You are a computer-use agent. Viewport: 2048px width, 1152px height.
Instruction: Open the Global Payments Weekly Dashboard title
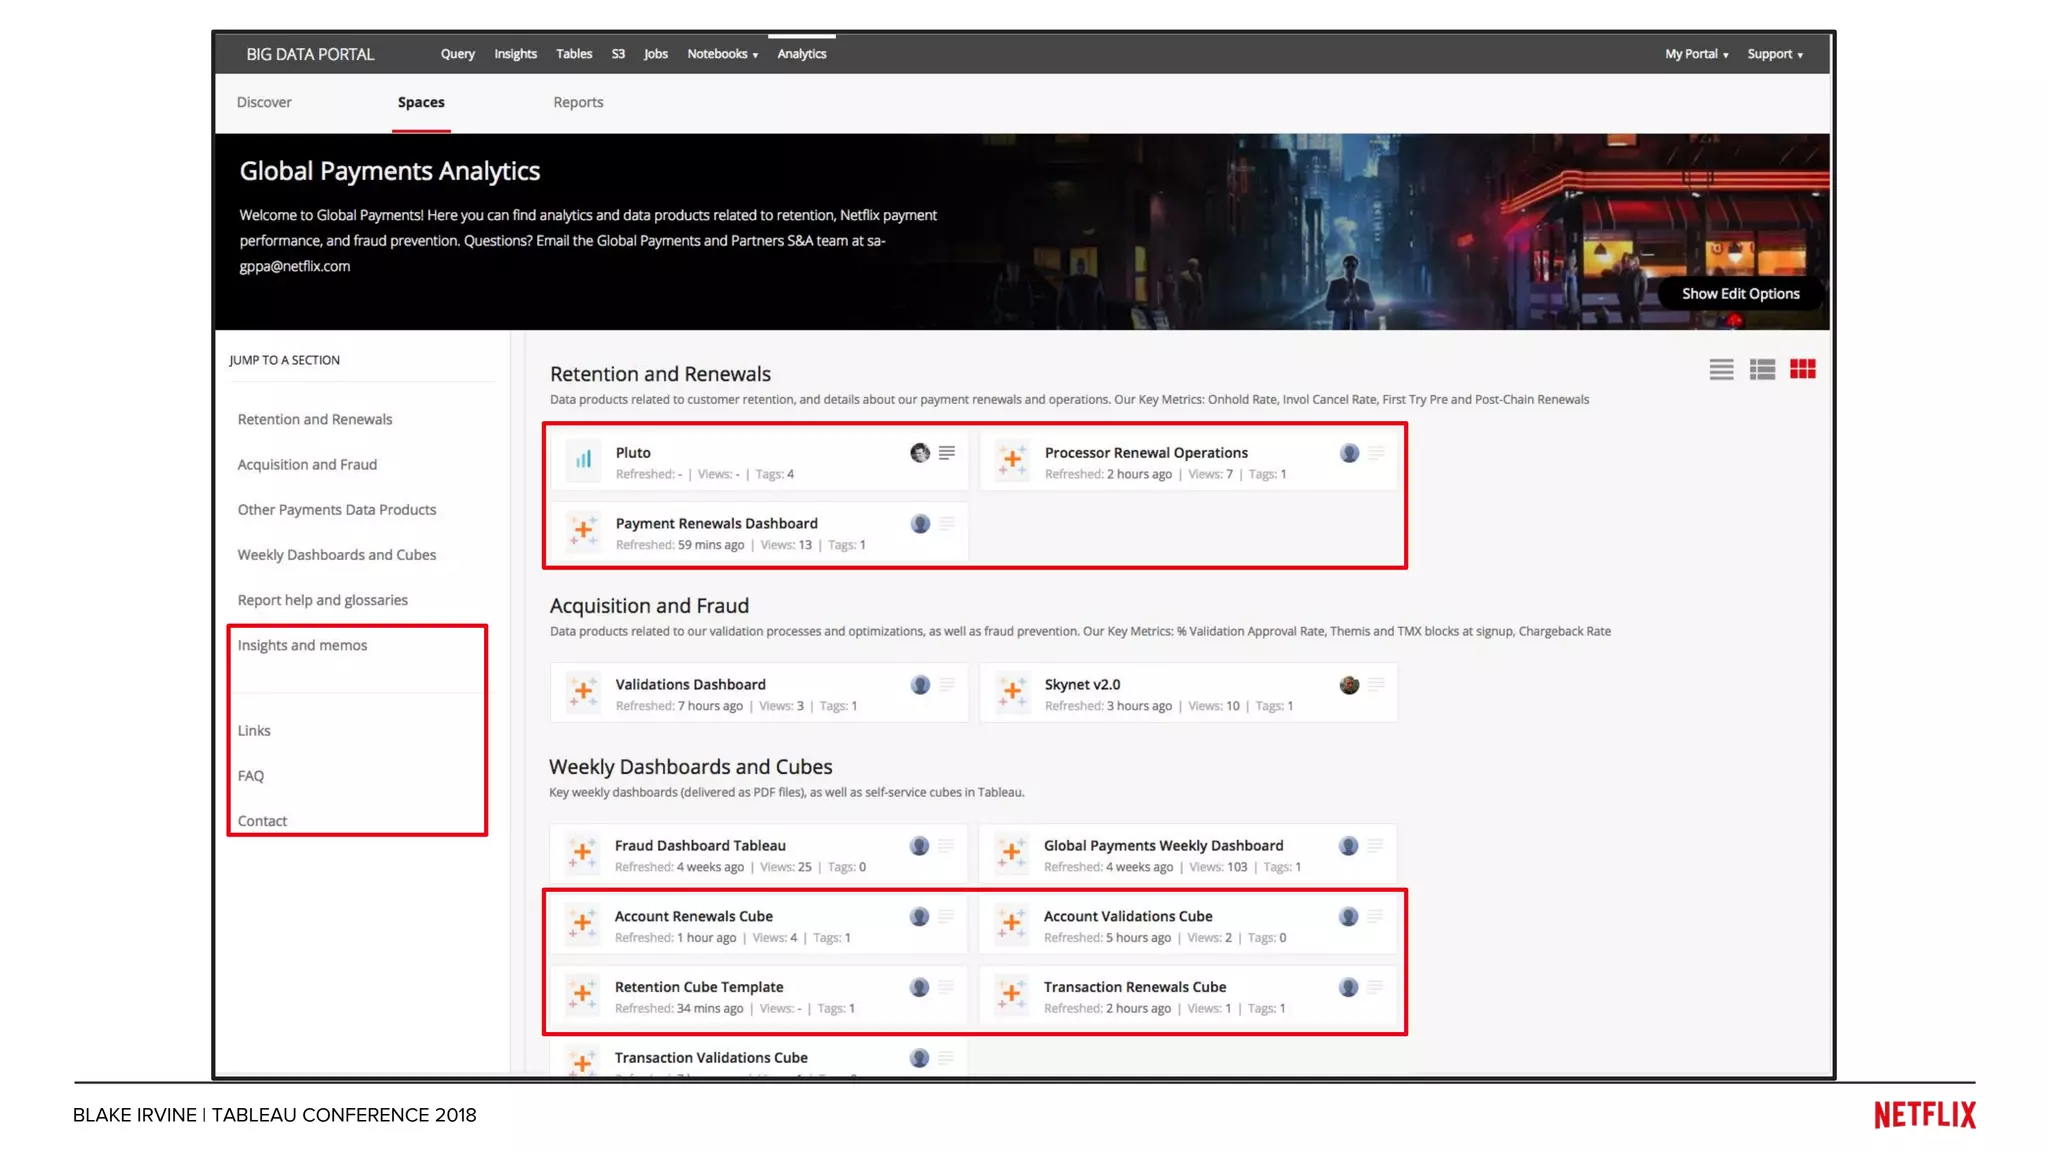(1163, 846)
